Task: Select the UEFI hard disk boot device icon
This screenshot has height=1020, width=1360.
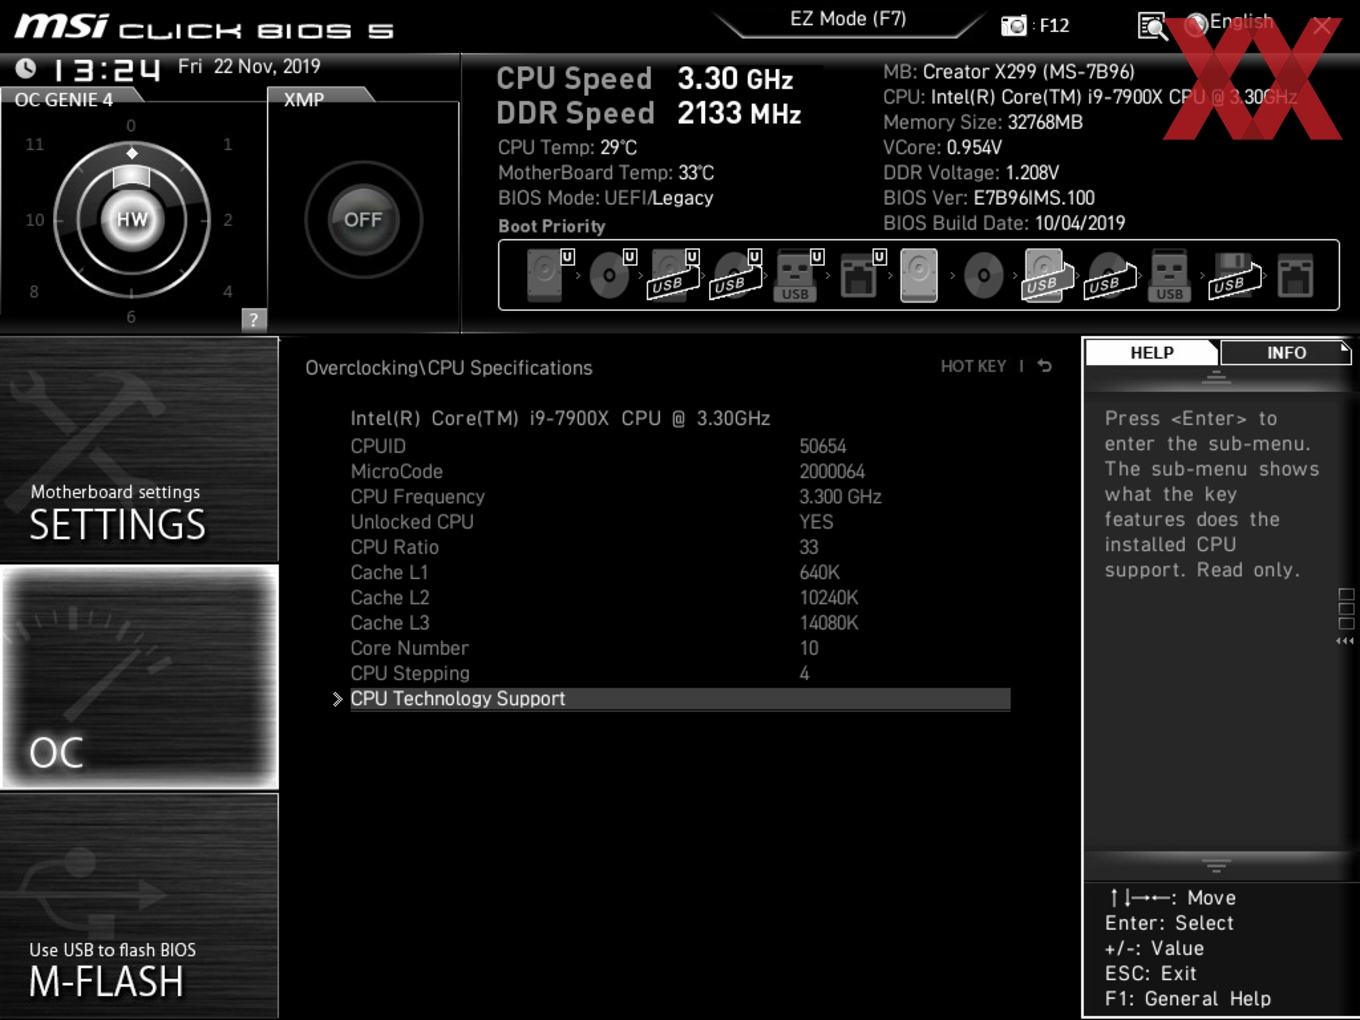Action: [549, 275]
